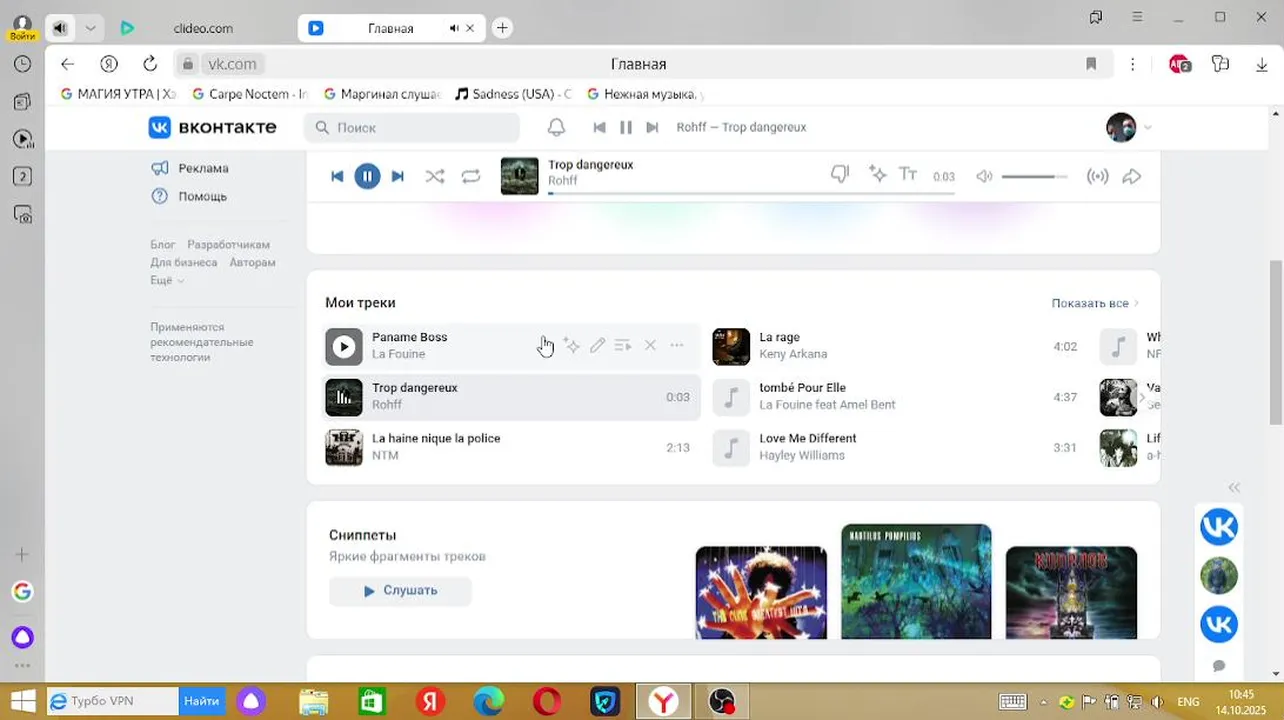Open the Keny Arkana artist link

click(x=793, y=354)
